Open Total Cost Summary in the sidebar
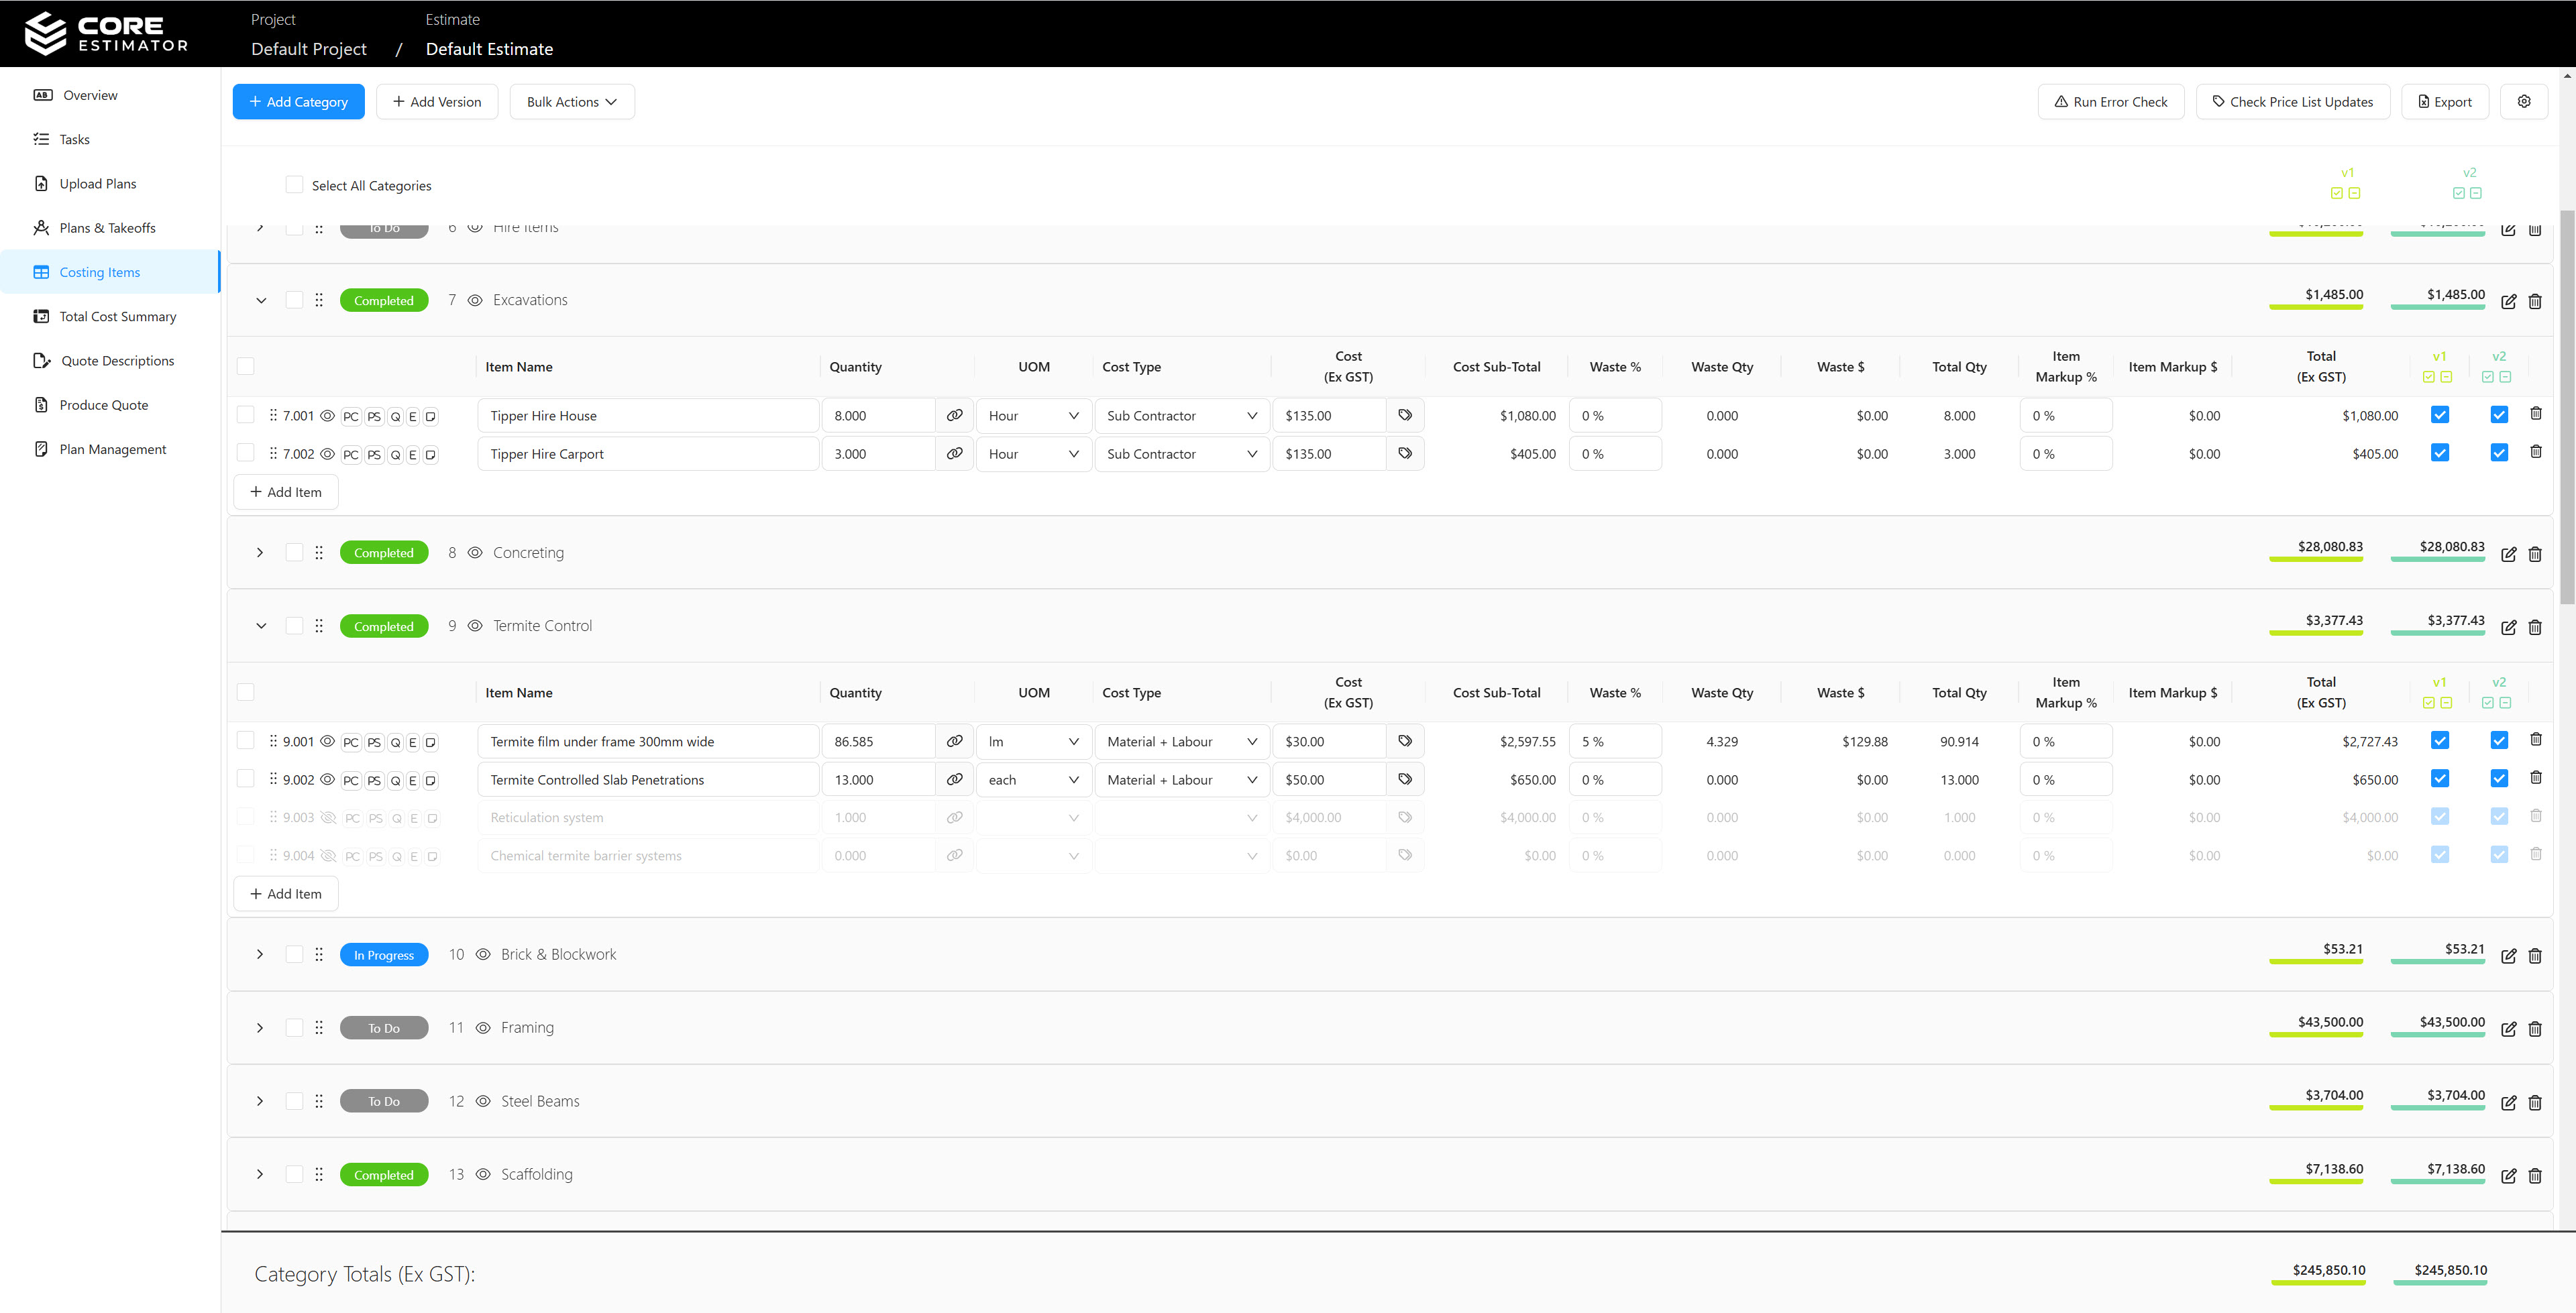Screen dimensions: 2576x1313 point(117,317)
